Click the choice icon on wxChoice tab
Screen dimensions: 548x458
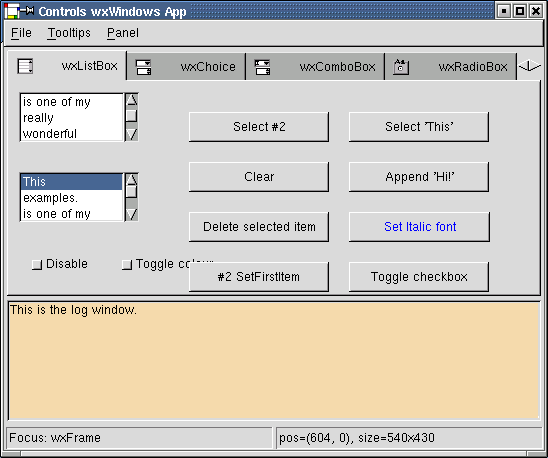[x=143, y=67]
